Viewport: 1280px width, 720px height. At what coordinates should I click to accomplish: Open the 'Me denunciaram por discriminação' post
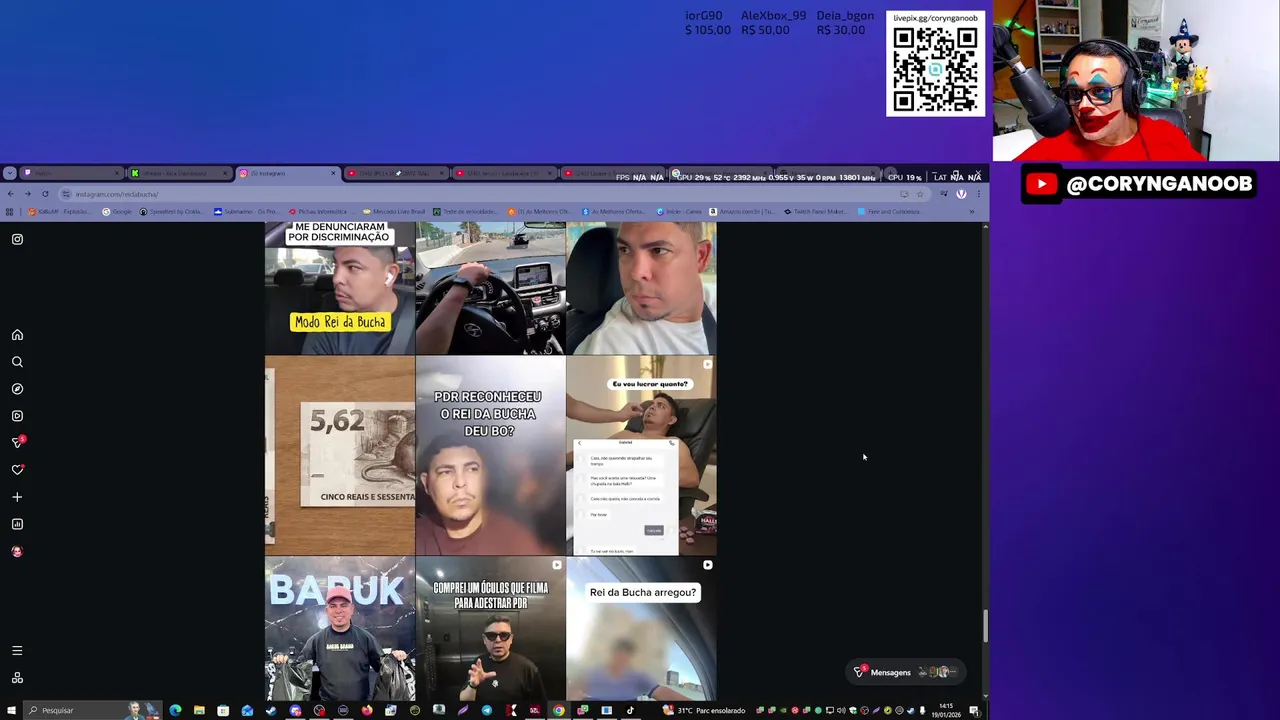pos(340,288)
